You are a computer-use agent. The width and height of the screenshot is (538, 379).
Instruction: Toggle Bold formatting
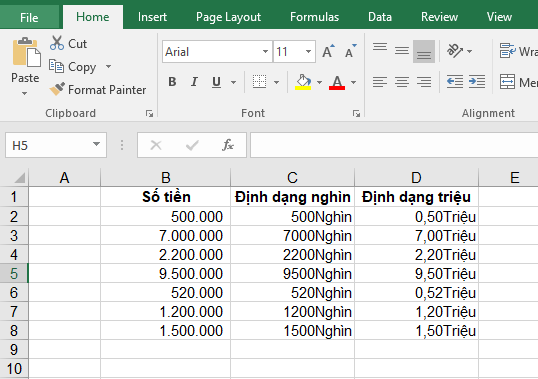tap(172, 82)
